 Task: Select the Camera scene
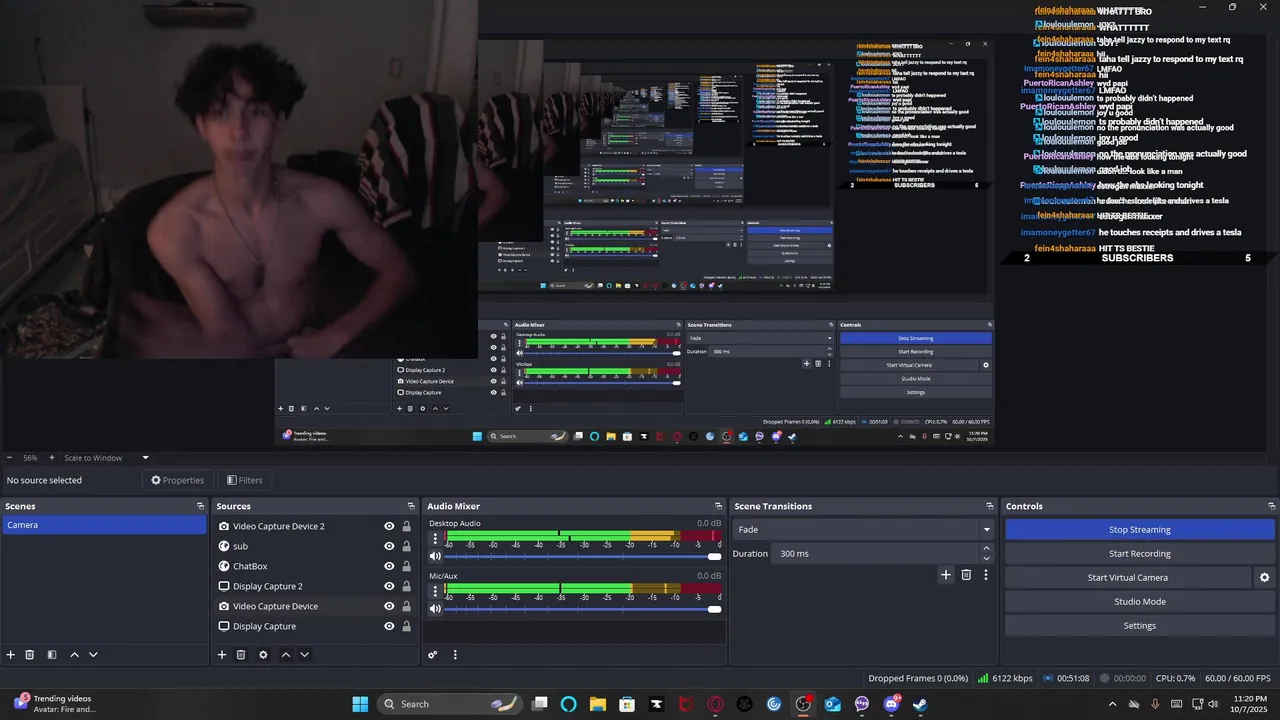tap(104, 525)
